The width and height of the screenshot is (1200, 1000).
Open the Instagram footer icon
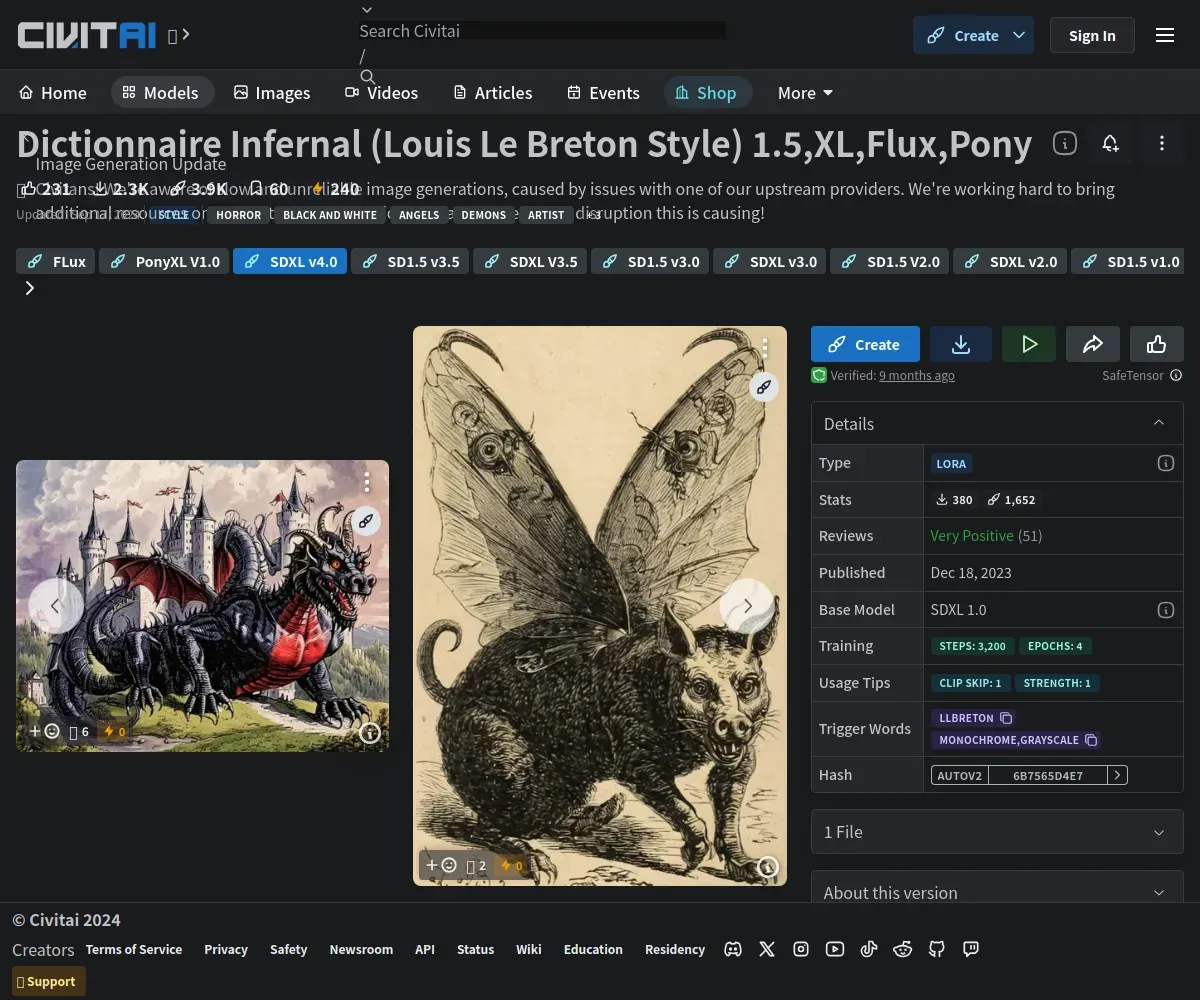click(x=801, y=949)
